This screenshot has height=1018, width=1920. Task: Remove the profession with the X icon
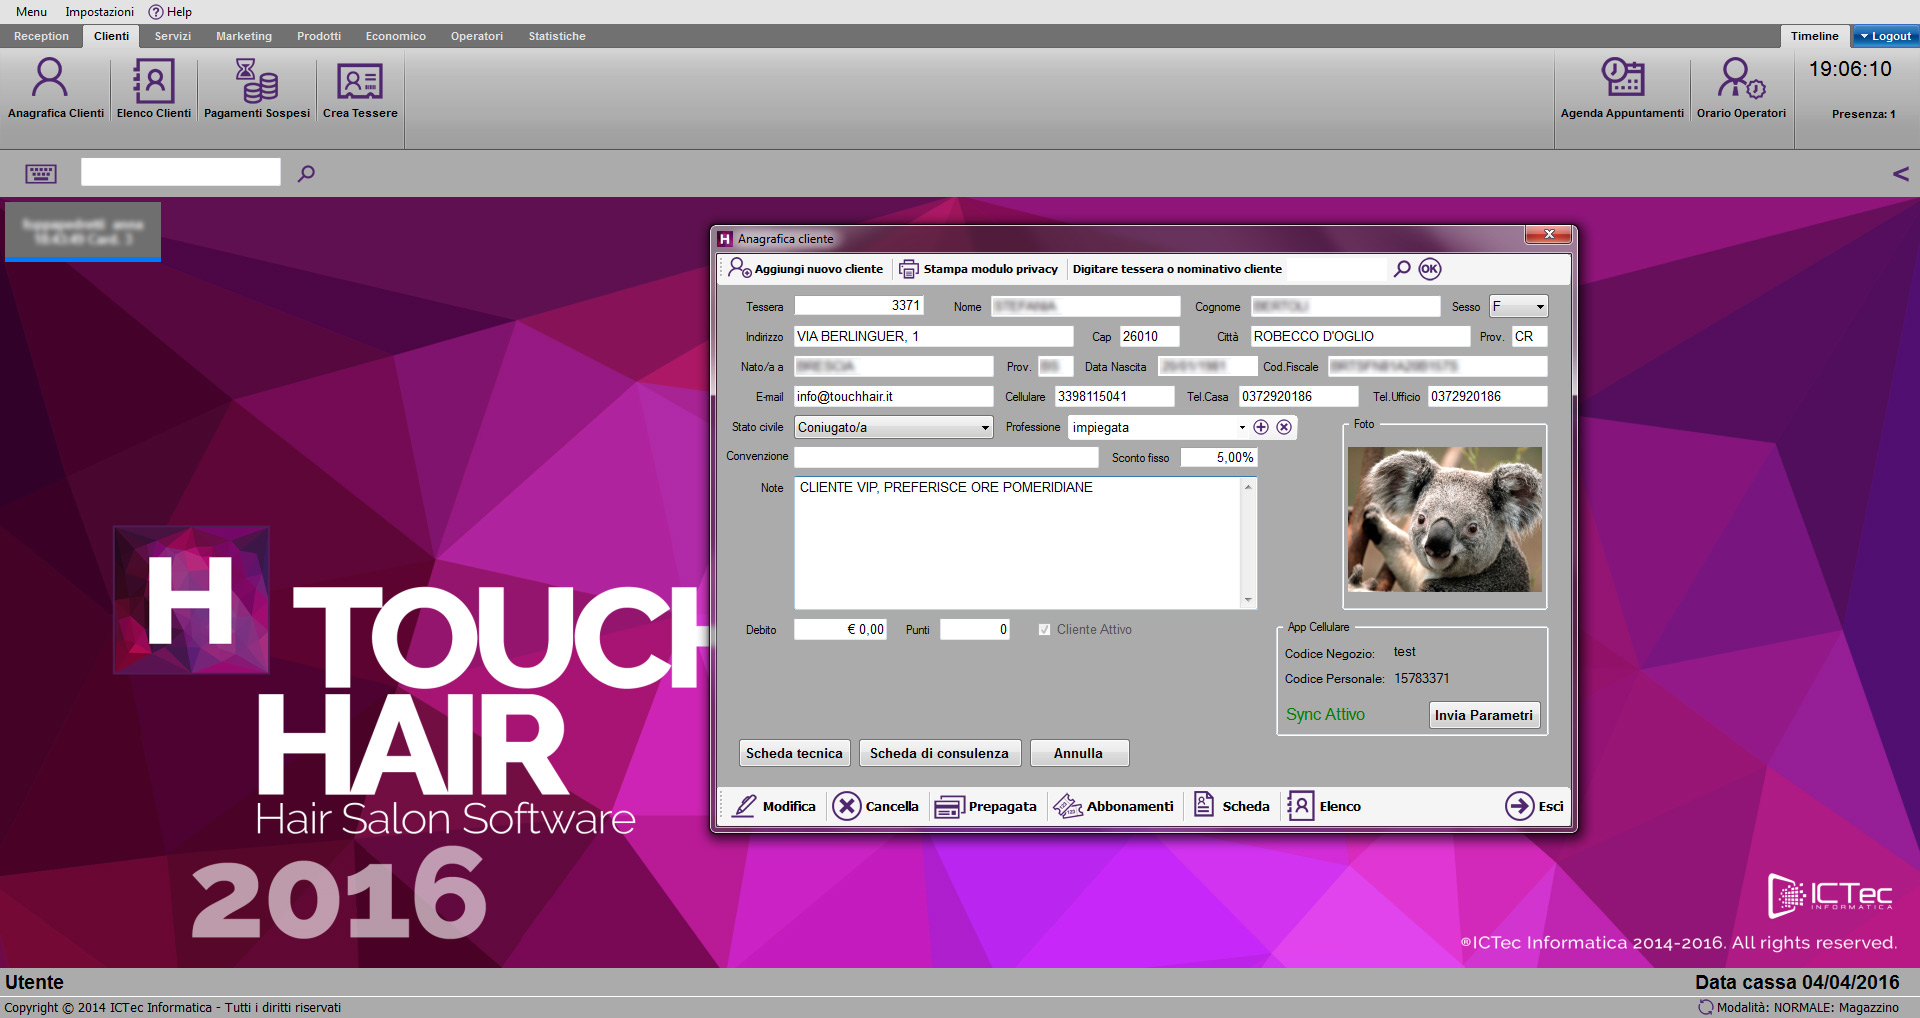pyautogui.click(x=1284, y=427)
